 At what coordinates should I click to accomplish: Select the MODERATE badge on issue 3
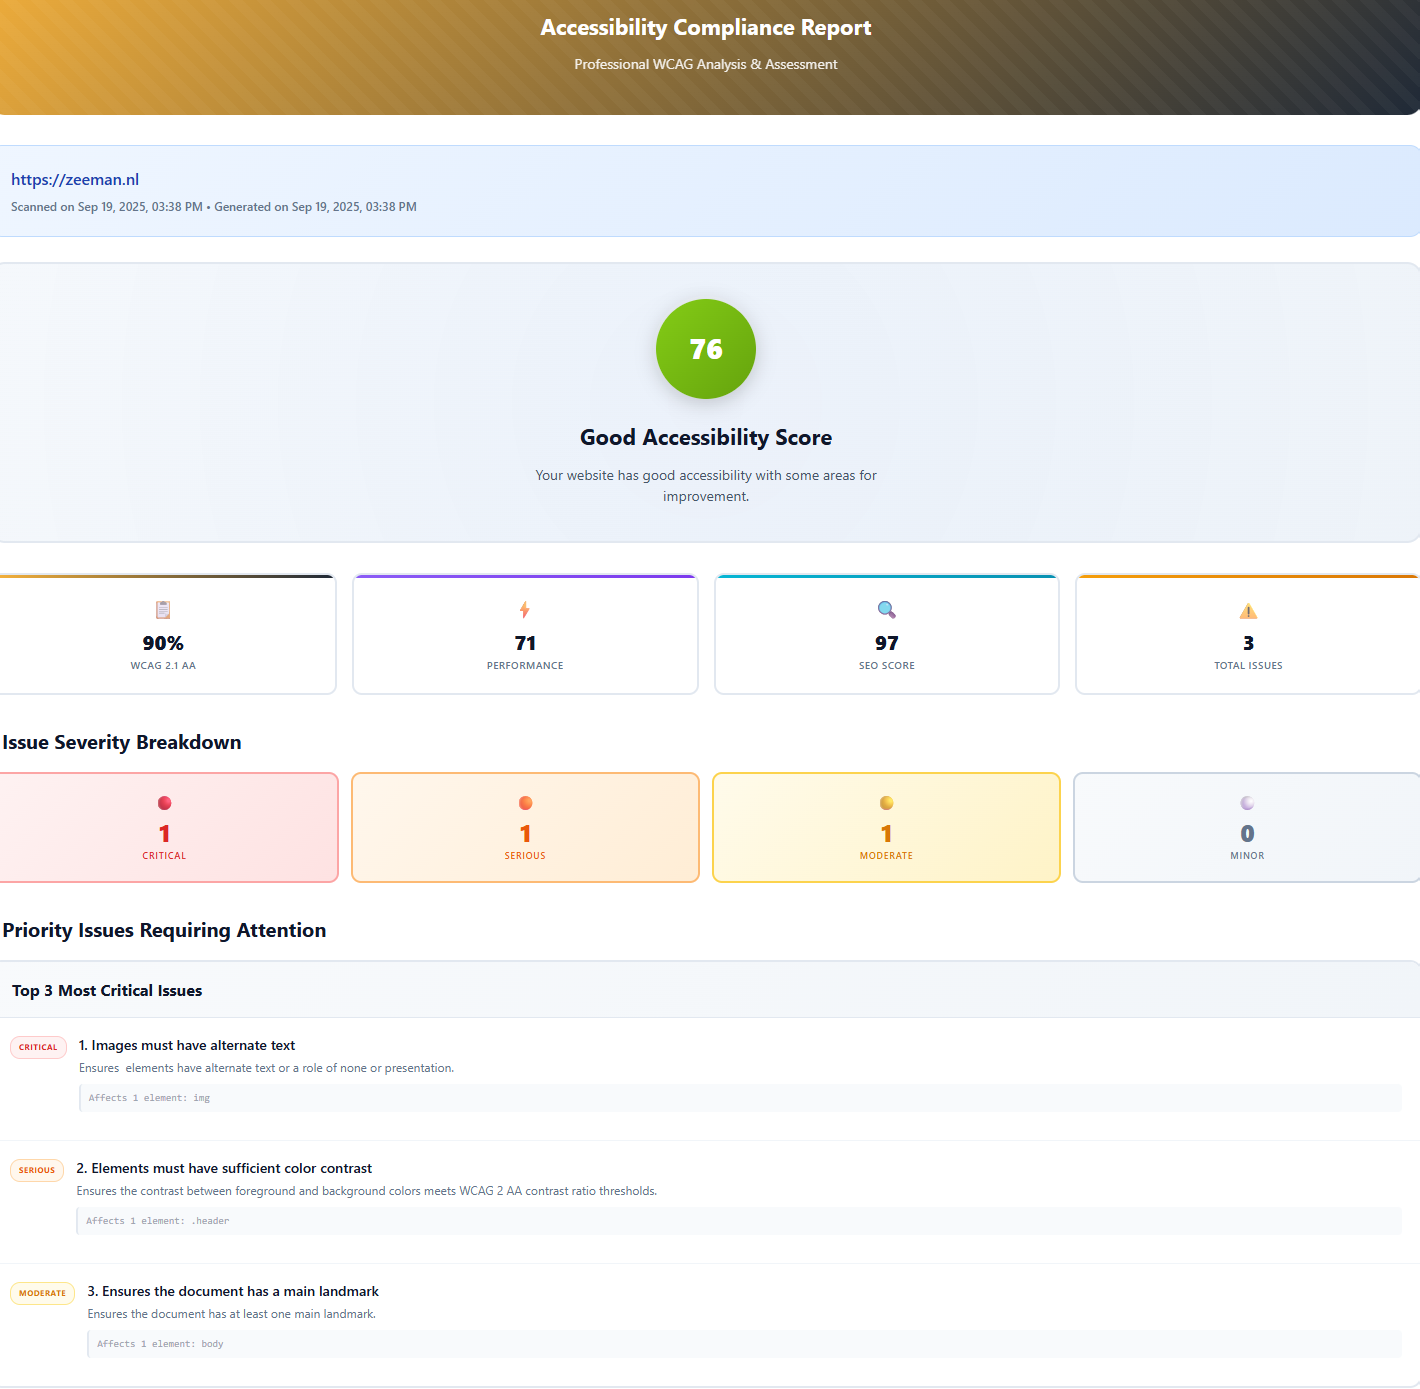42,1293
